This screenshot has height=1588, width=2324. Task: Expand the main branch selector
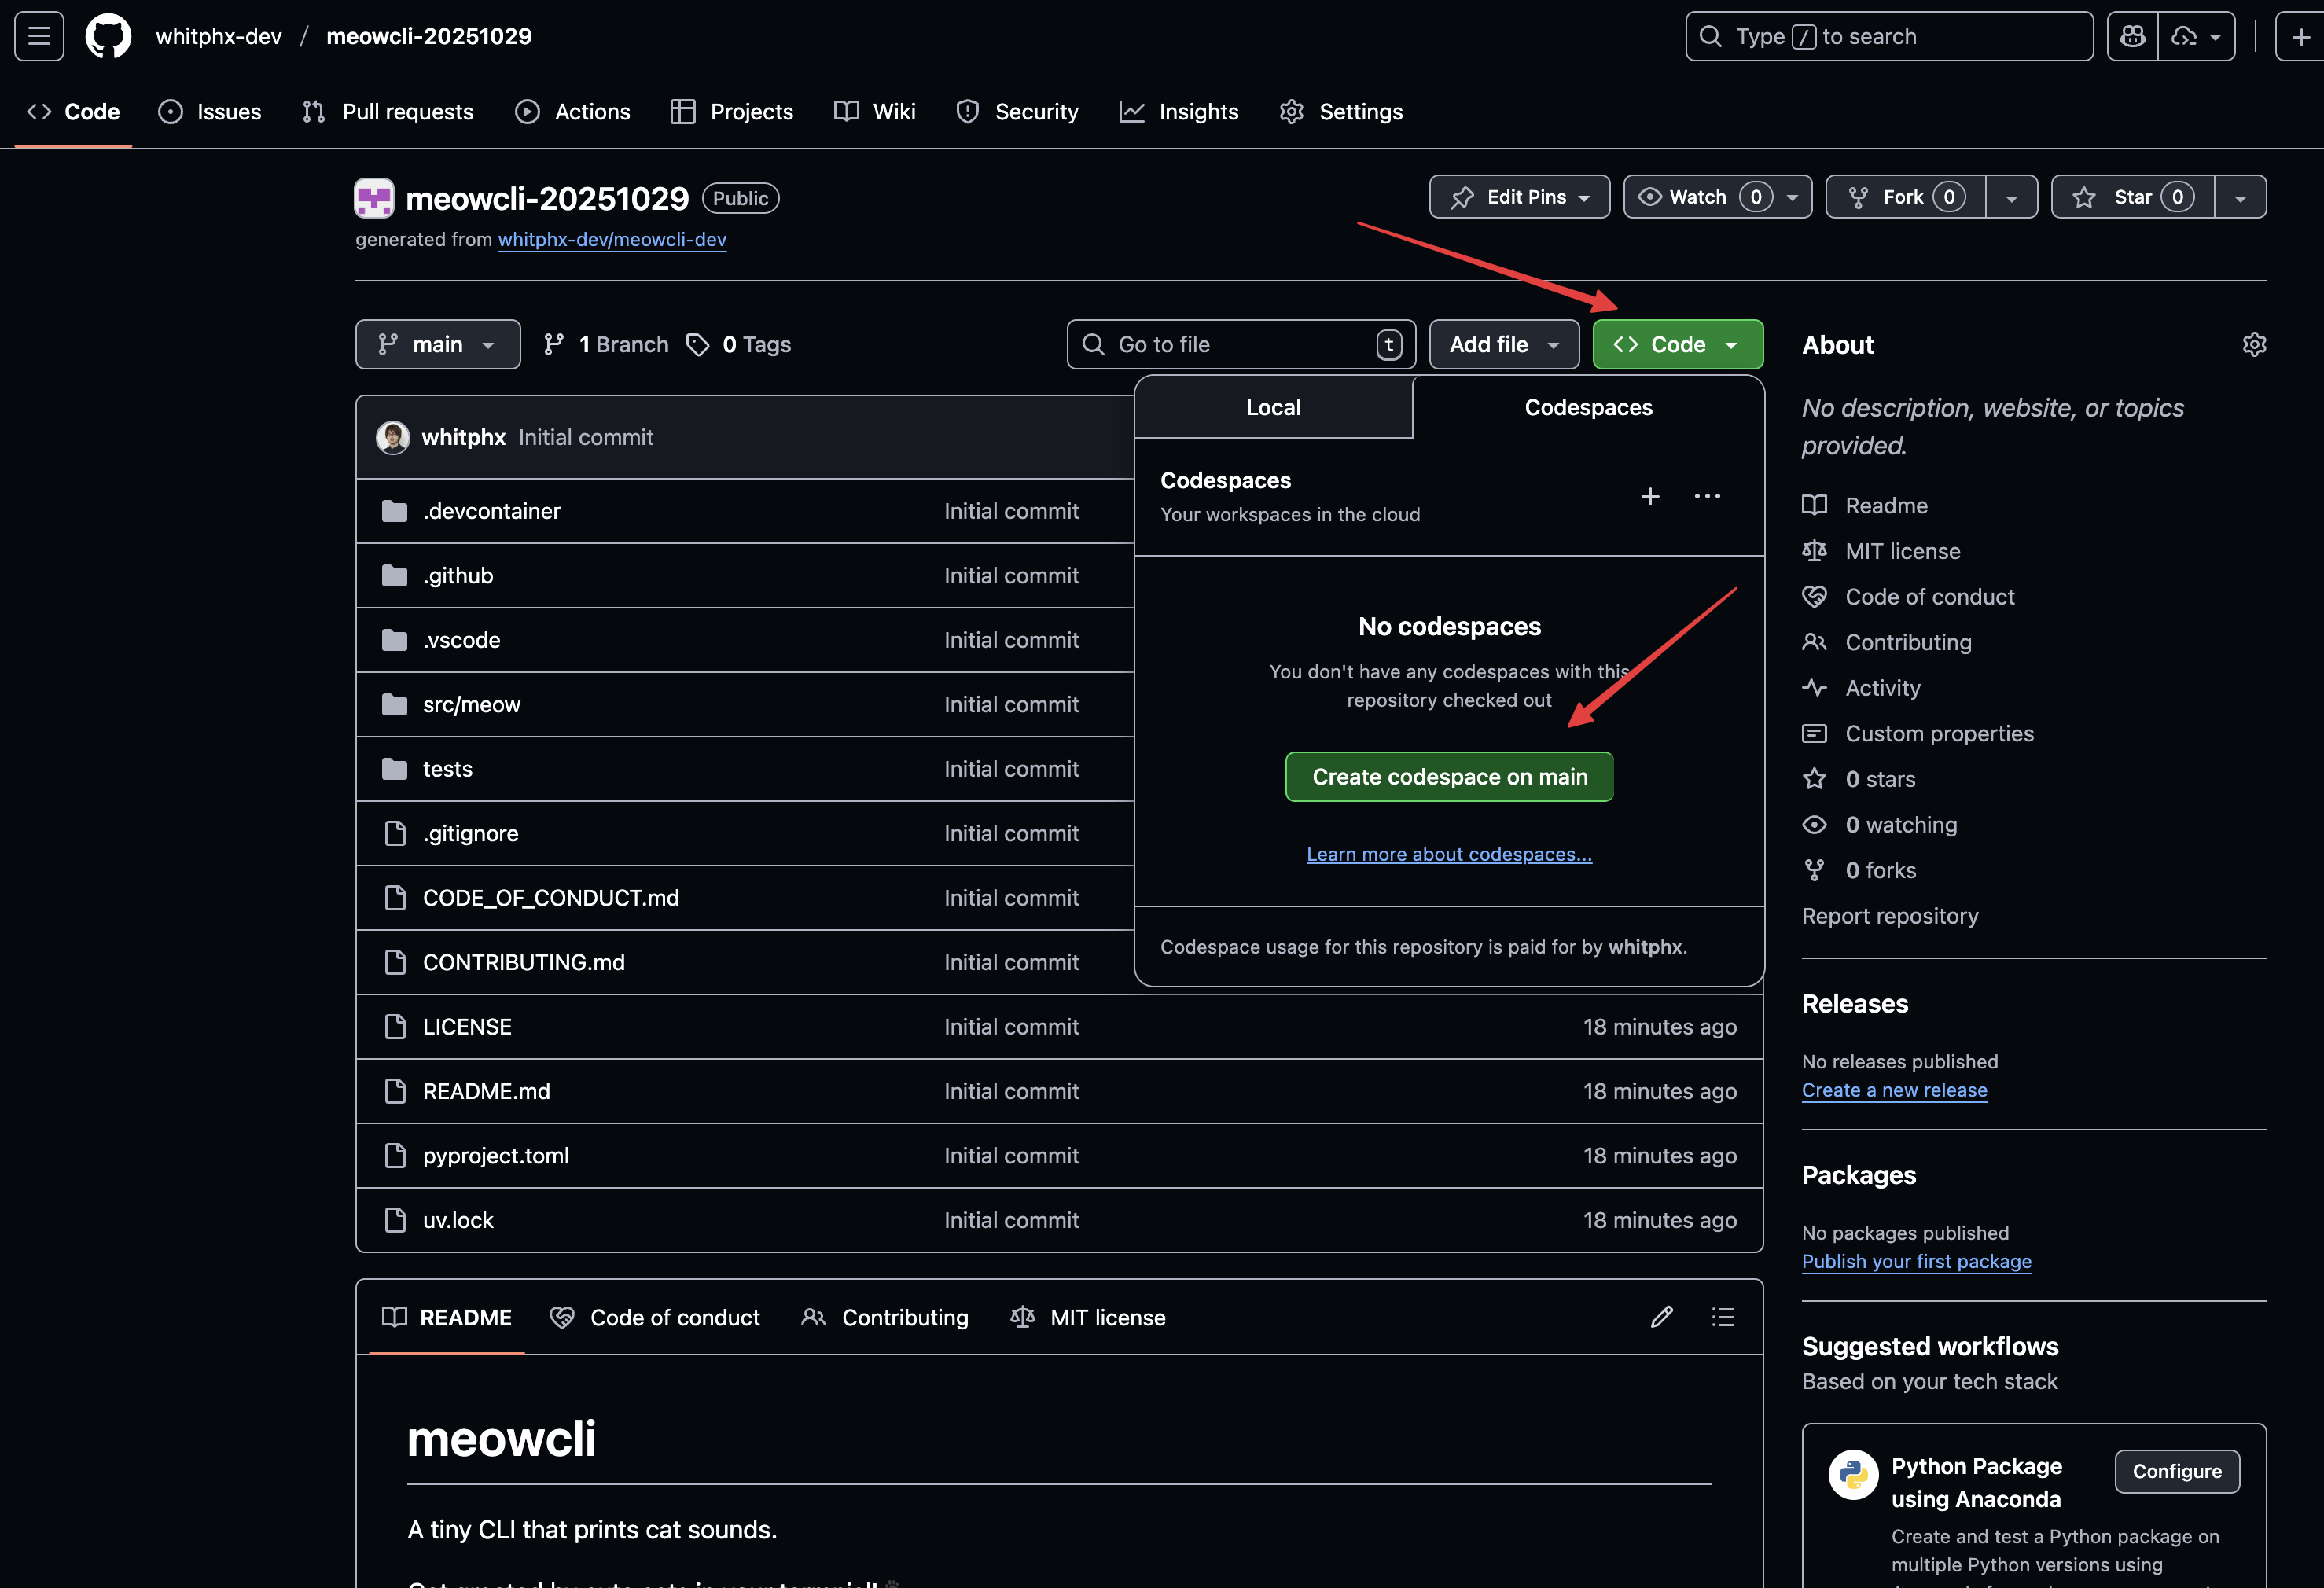438,344
